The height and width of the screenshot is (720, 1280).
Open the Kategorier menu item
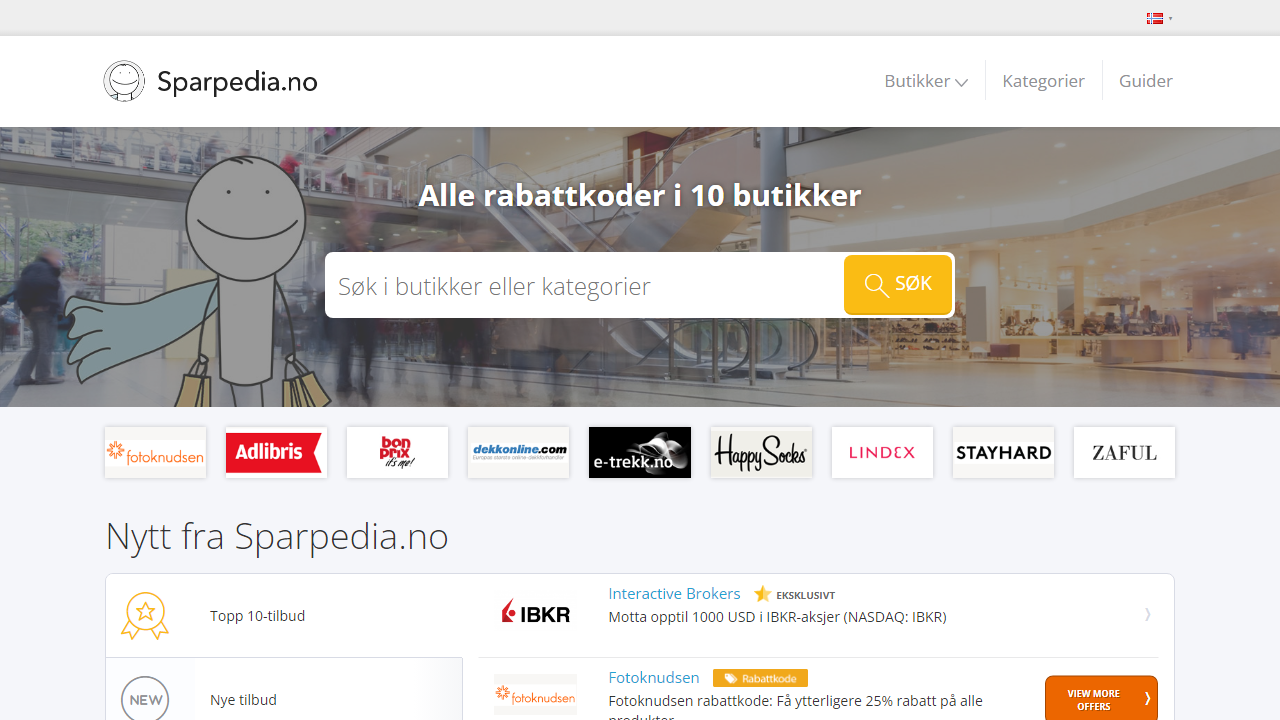[1043, 81]
